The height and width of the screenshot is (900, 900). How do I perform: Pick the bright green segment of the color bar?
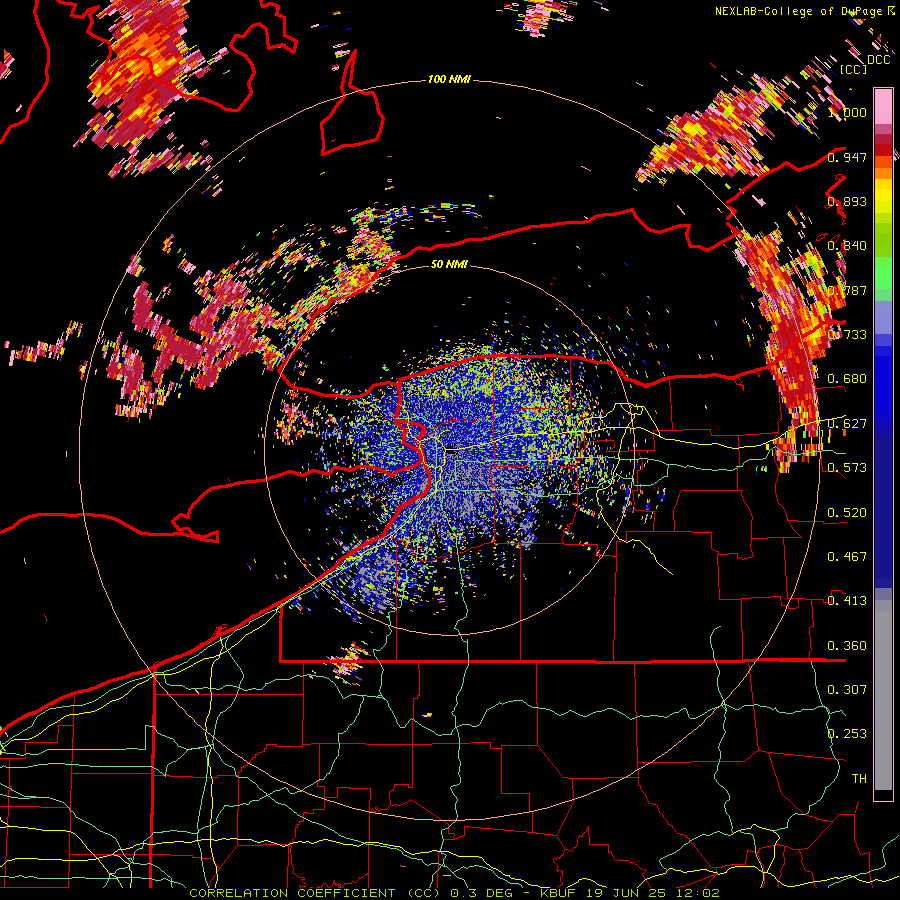click(883, 271)
